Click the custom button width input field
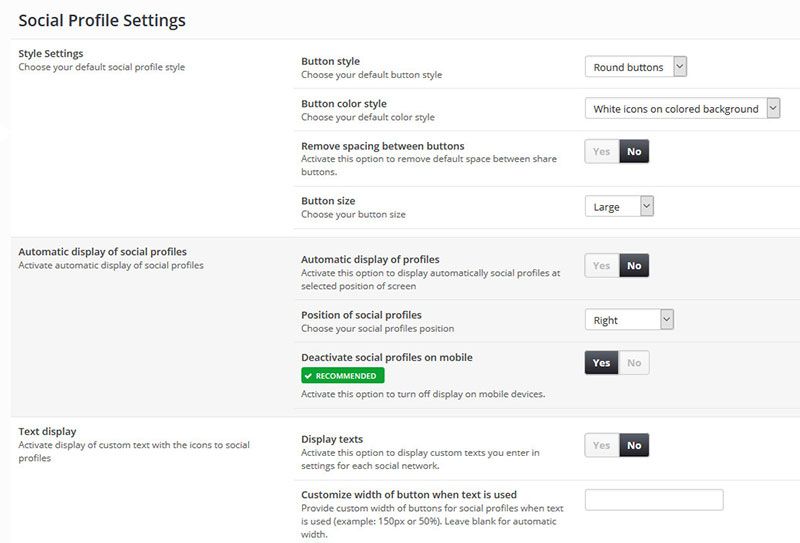The height and width of the screenshot is (543, 800). [x=654, y=500]
